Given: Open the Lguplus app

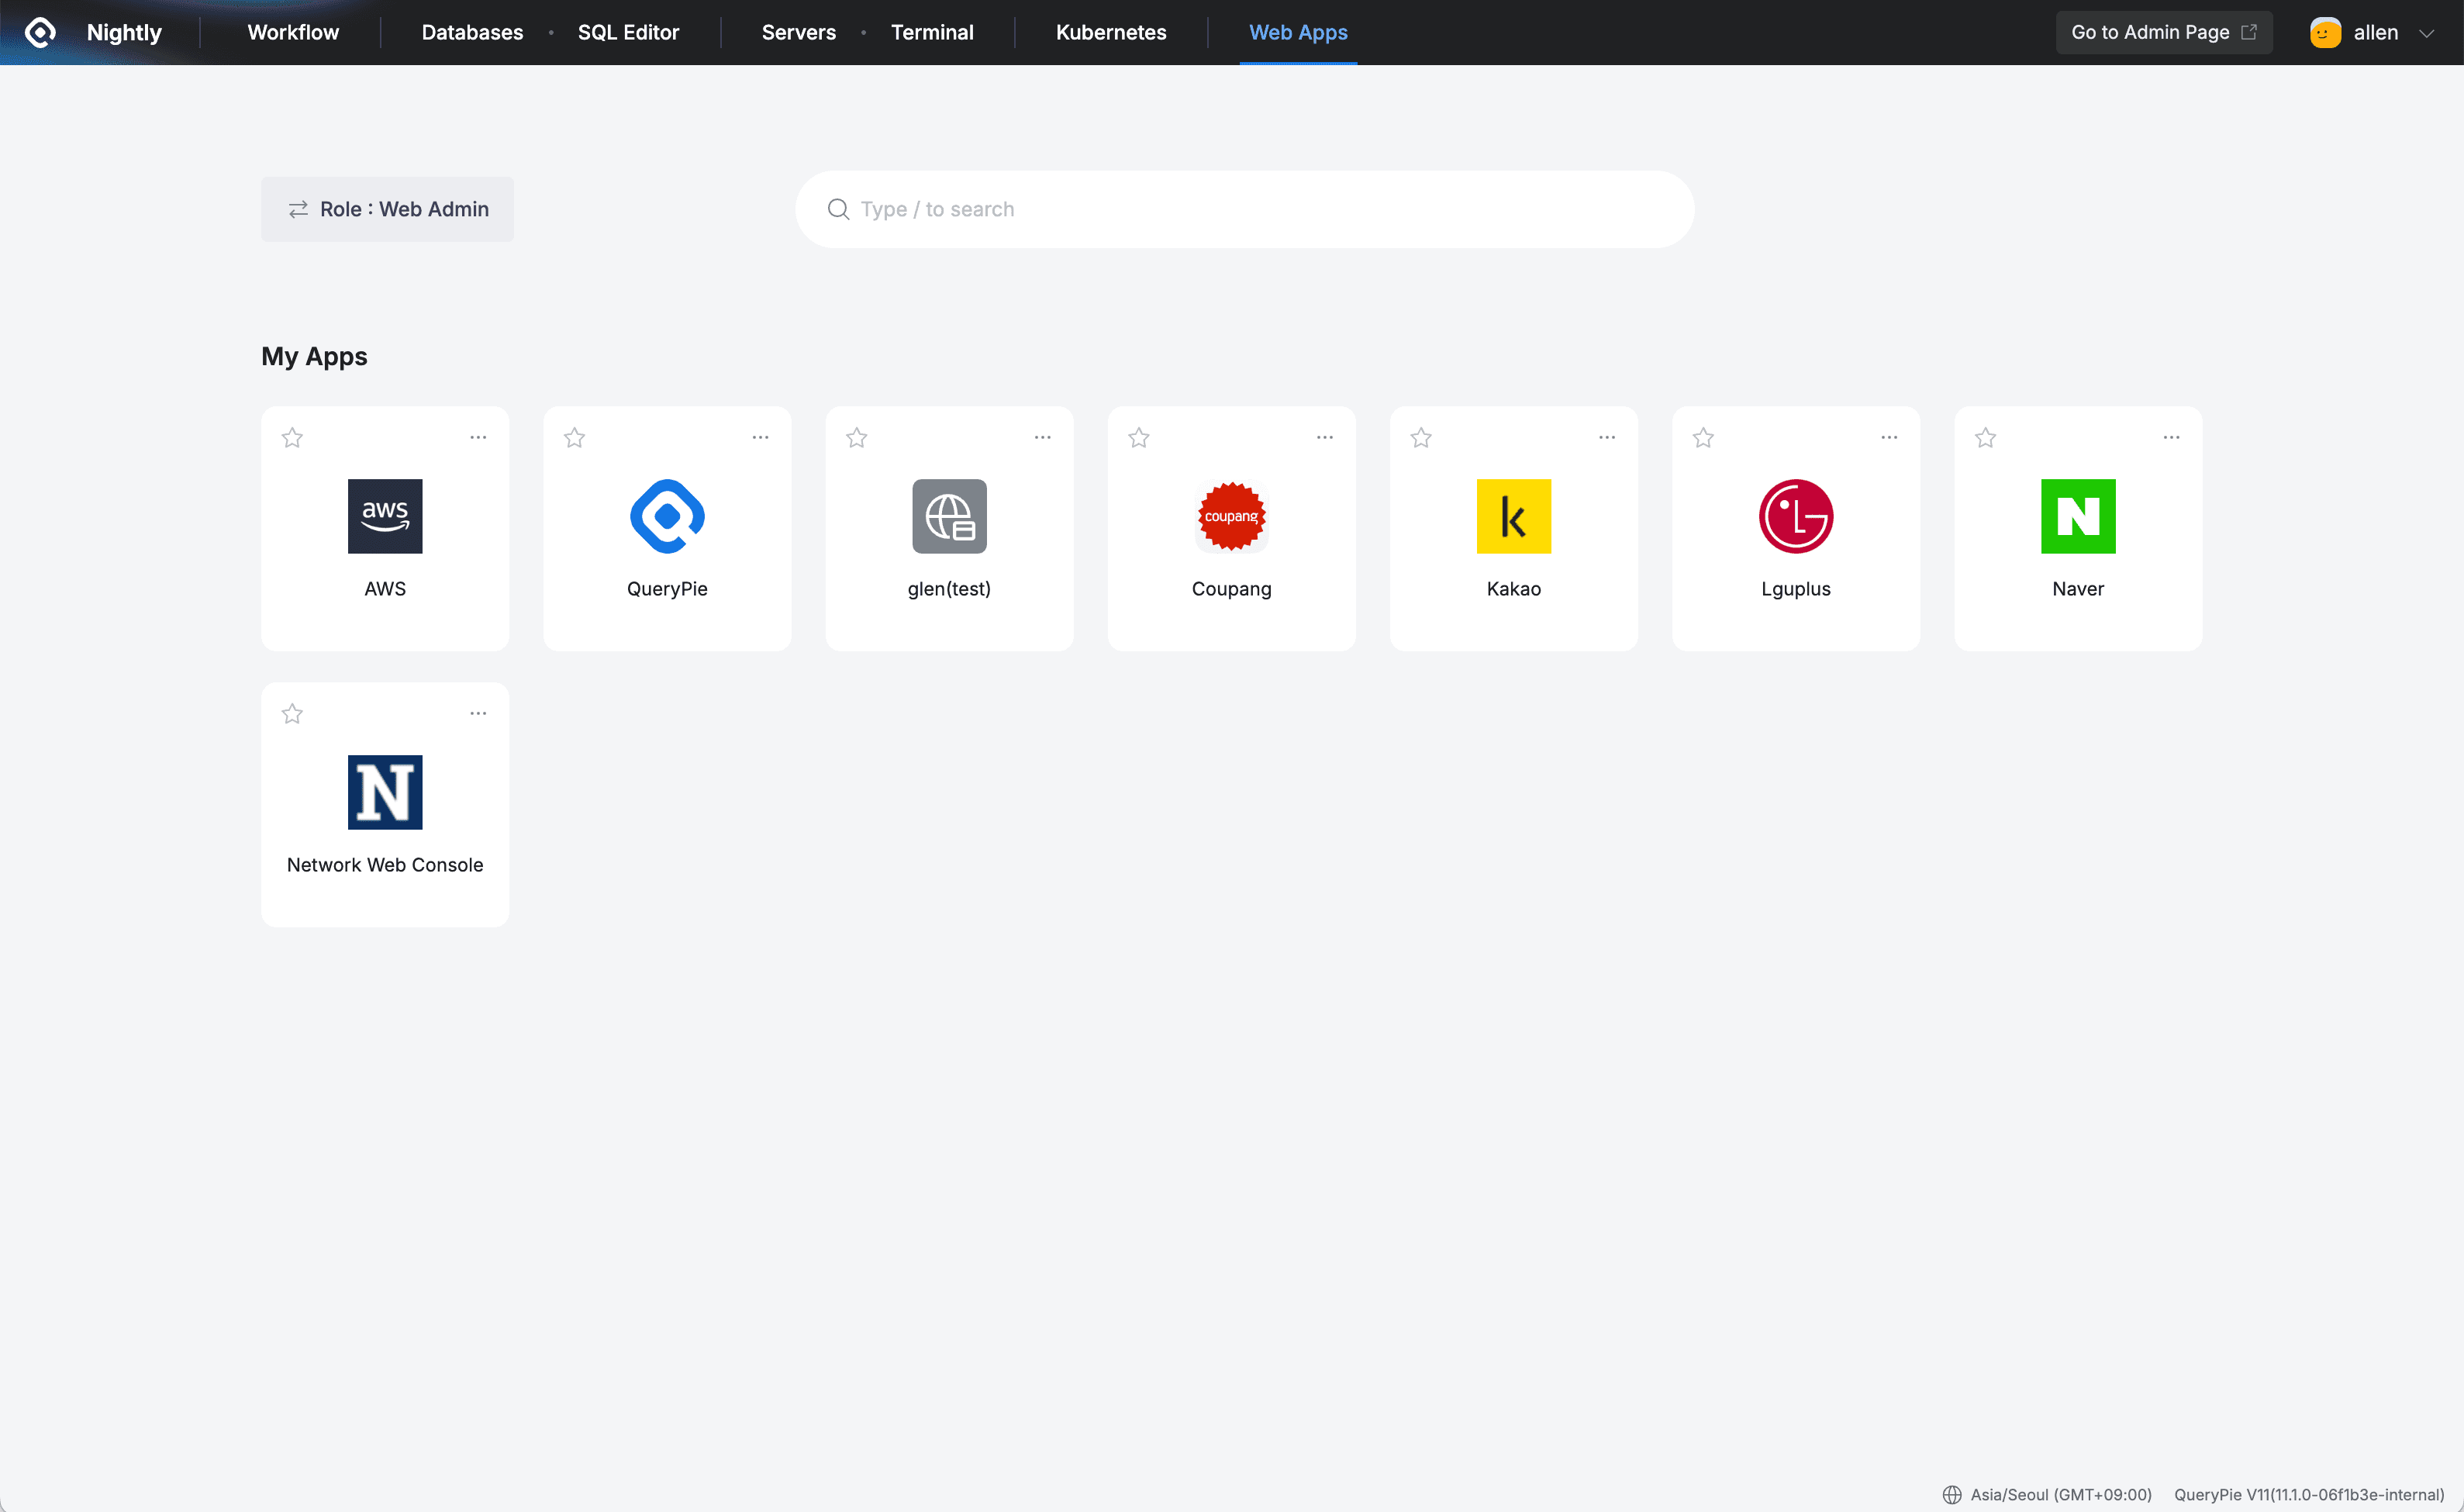Looking at the screenshot, I should [x=1795, y=517].
